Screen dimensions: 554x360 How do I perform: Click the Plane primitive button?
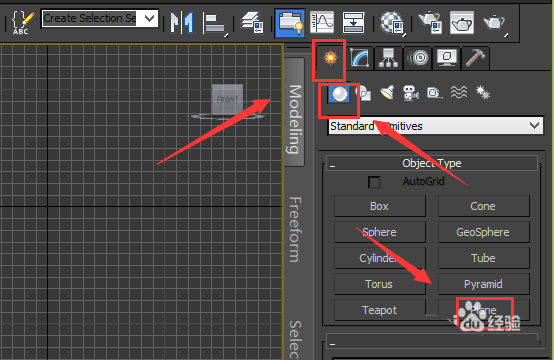(x=484, y=310)
